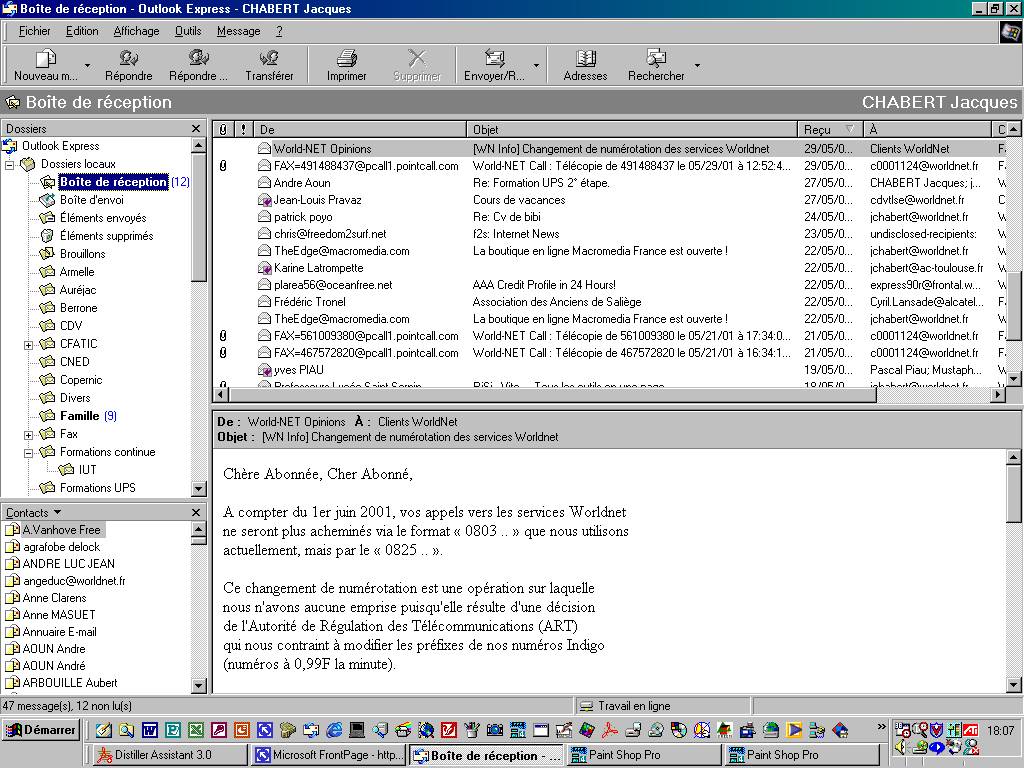
Task: Open Nouveau message dropdown arrow
Action: click(88, 65)
